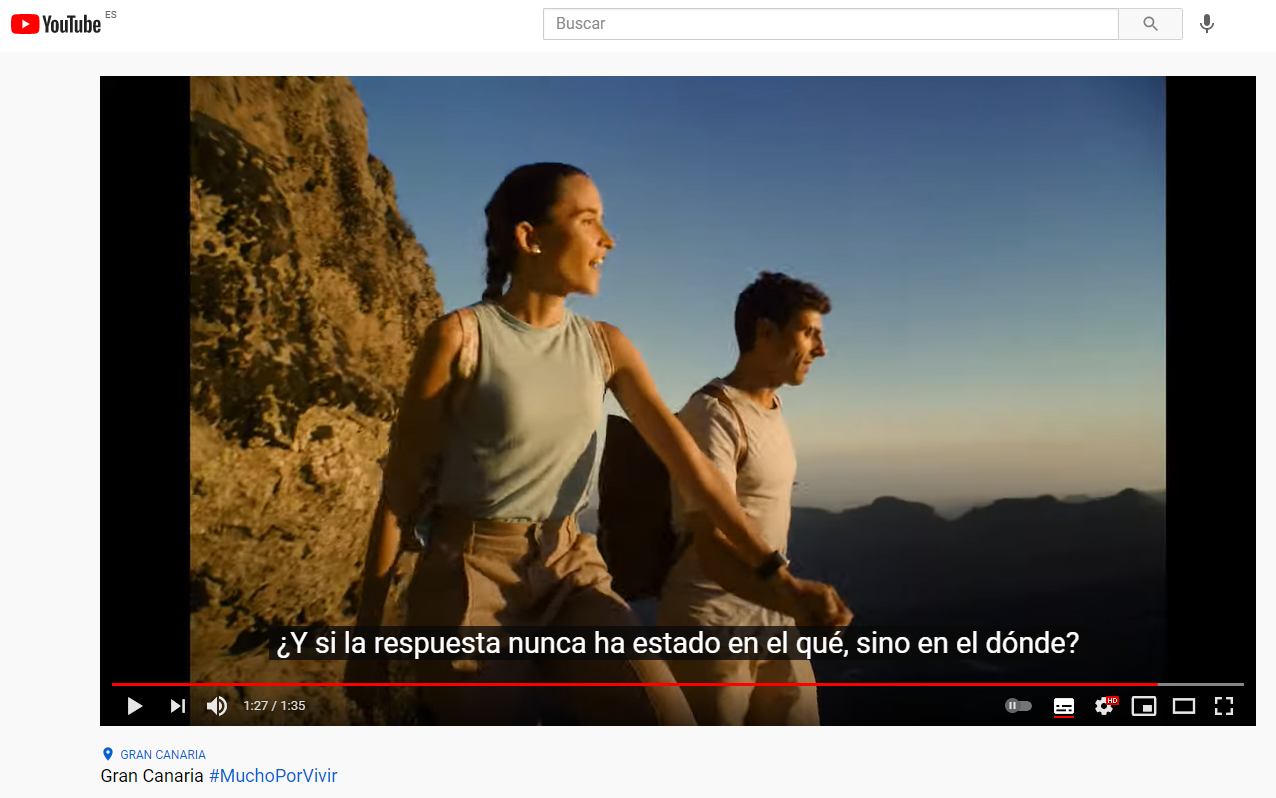Start voice search with the microphone icon
Screen dimensions: 1276x798
pyautogui.click(x=1207, y=24)
